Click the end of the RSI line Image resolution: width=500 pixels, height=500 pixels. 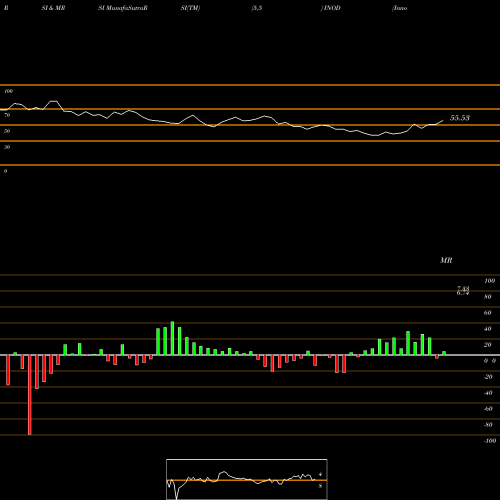click(x=443, y=120)
